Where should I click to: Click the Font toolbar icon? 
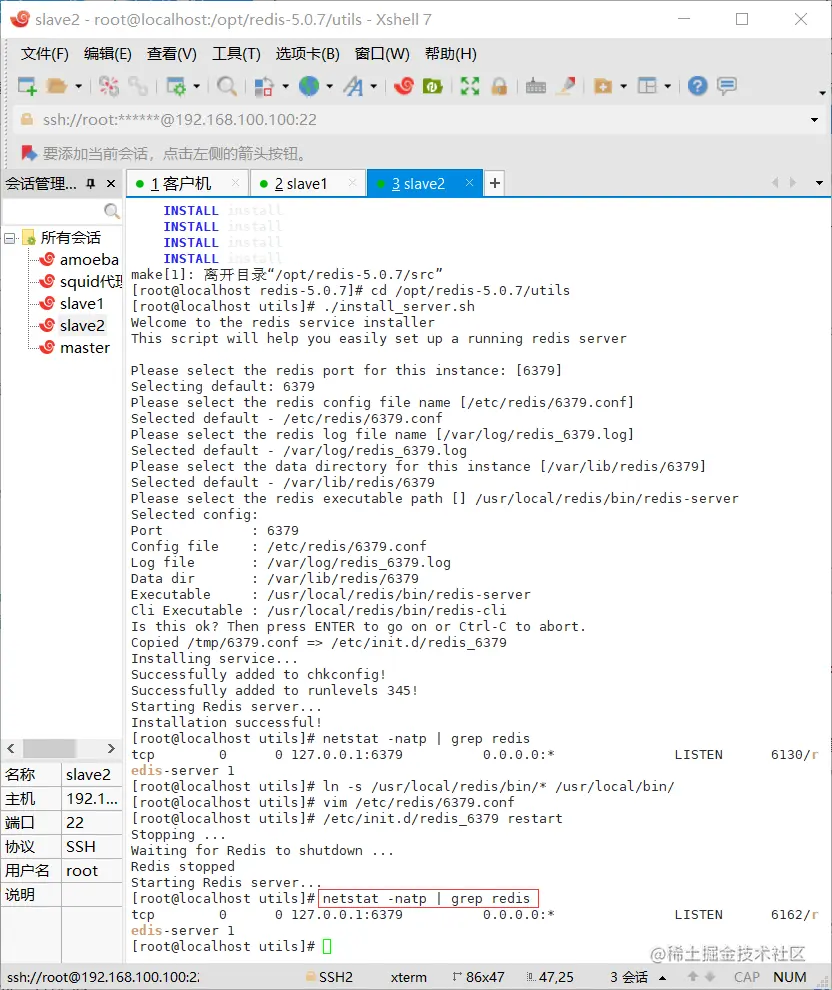(x=354, y=86)
